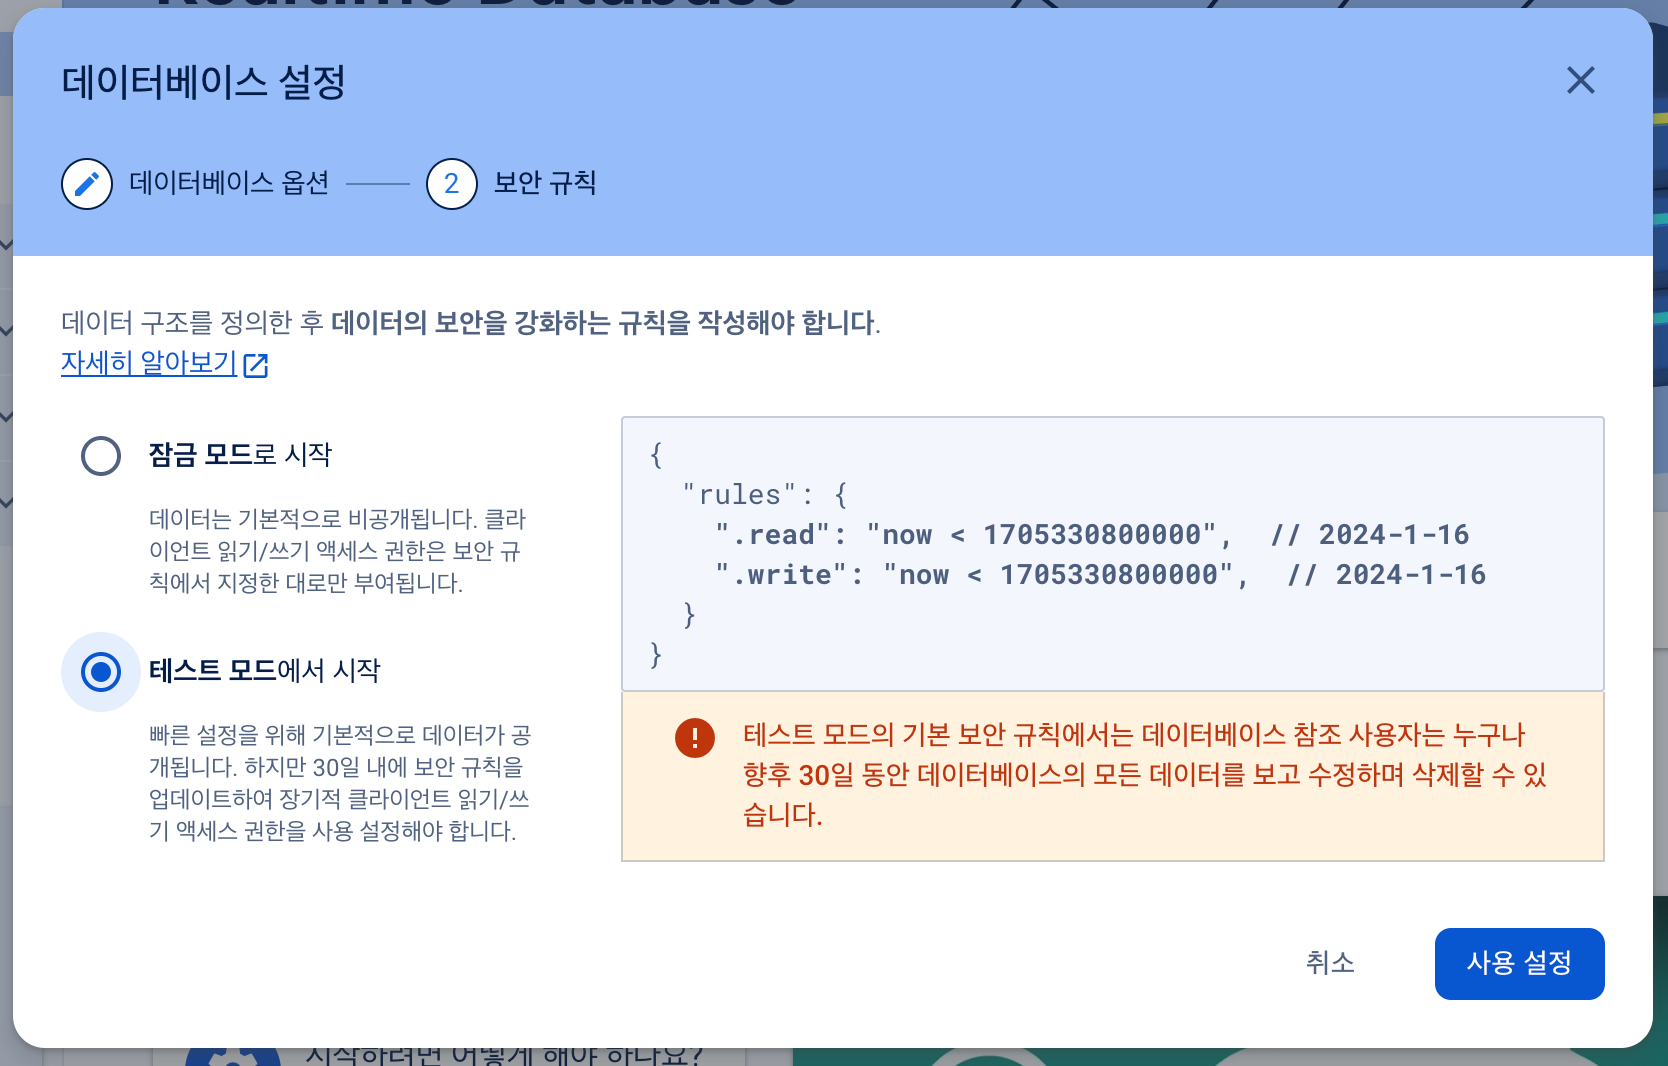Click the ".write" rule line
Viewport: 1668px width, 1066px height.
[x=1100, y=575]
